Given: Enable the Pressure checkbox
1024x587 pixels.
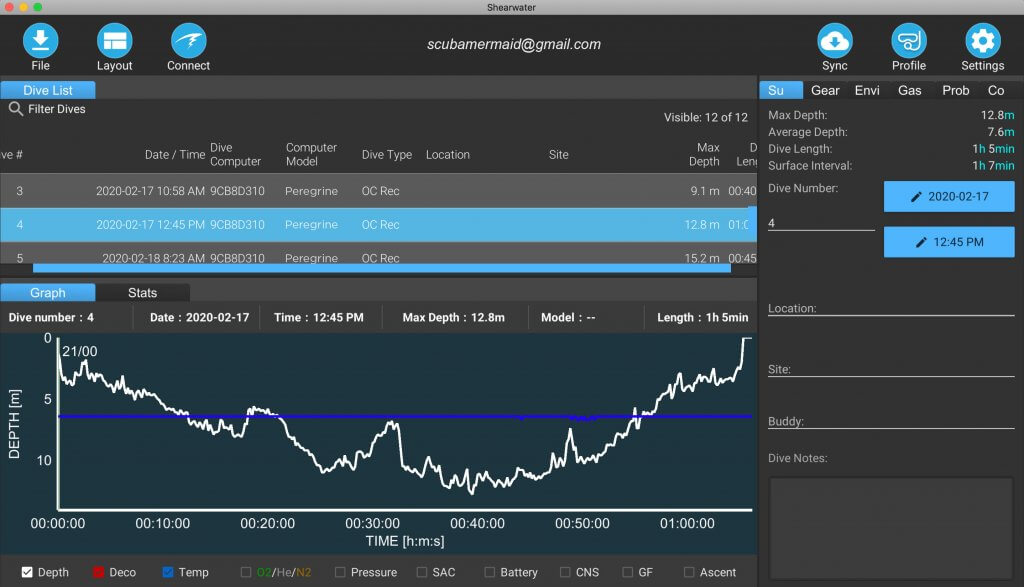Looking at the screenshot, I should 340,572.
